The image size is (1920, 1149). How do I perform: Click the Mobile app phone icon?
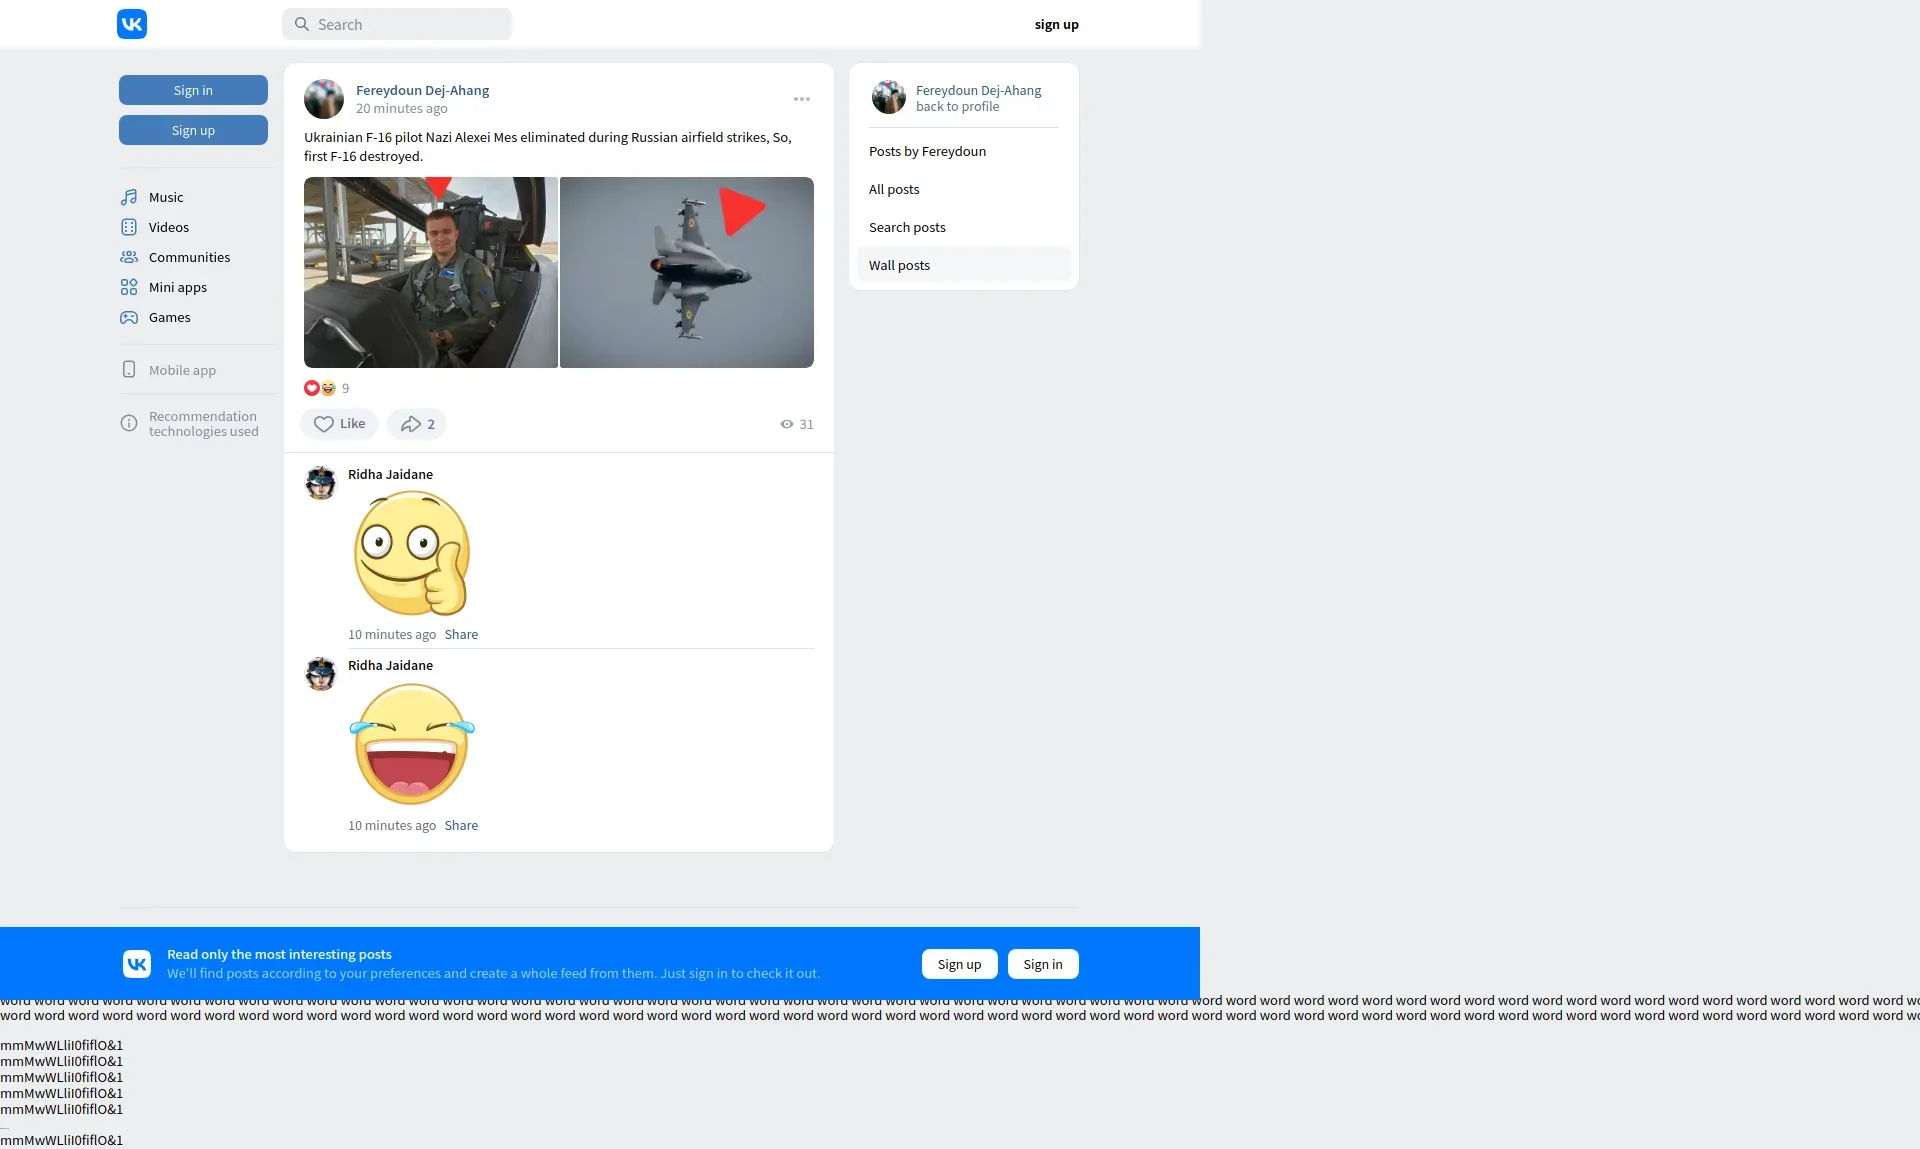click(129, 370)
